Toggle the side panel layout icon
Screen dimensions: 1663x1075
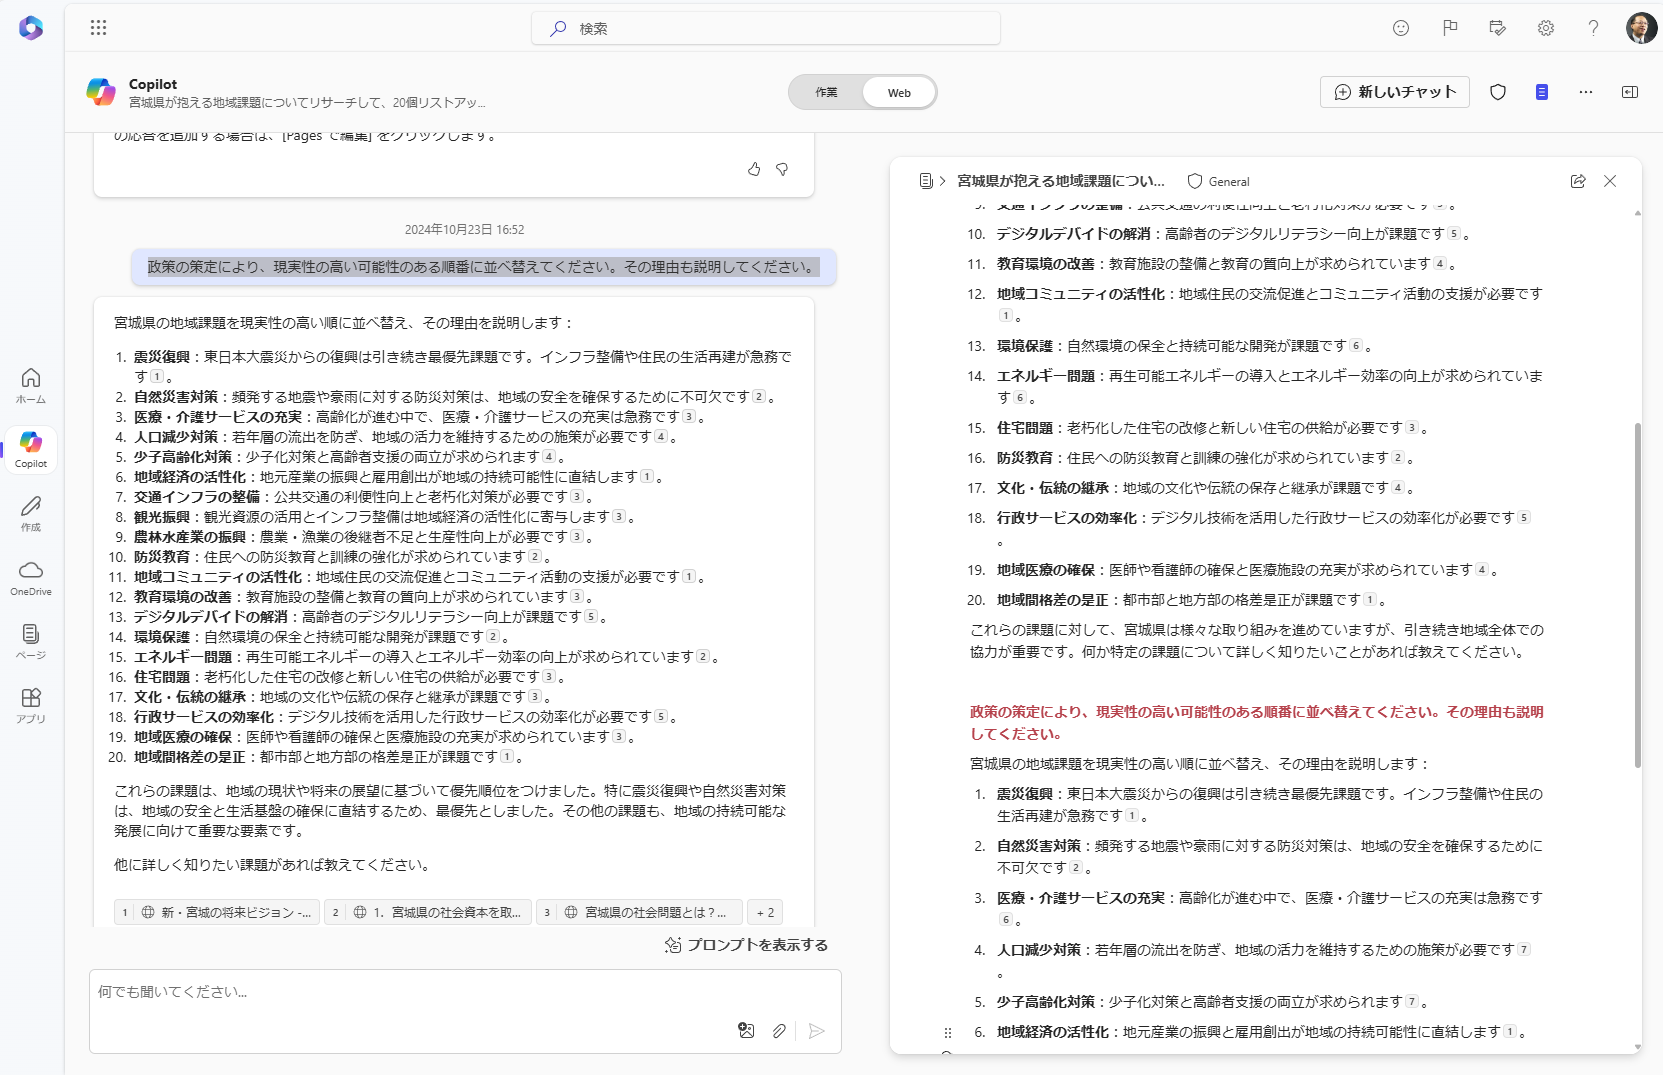[x=1630, y=92]
